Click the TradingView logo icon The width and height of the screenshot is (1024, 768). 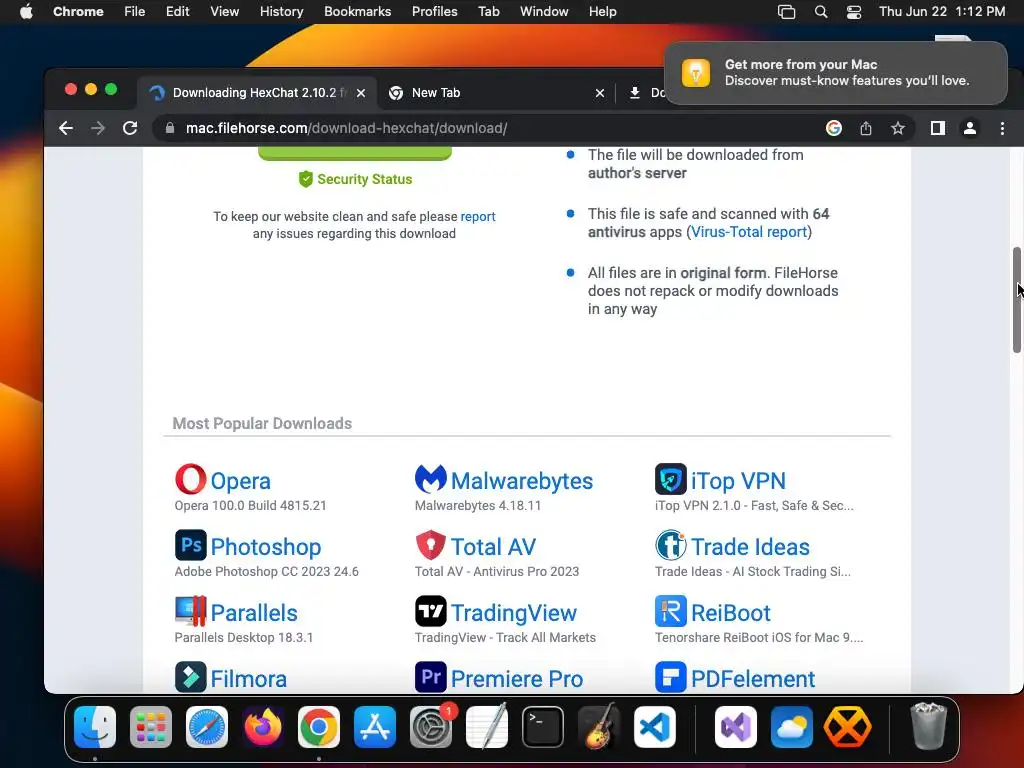pos(430,611)
